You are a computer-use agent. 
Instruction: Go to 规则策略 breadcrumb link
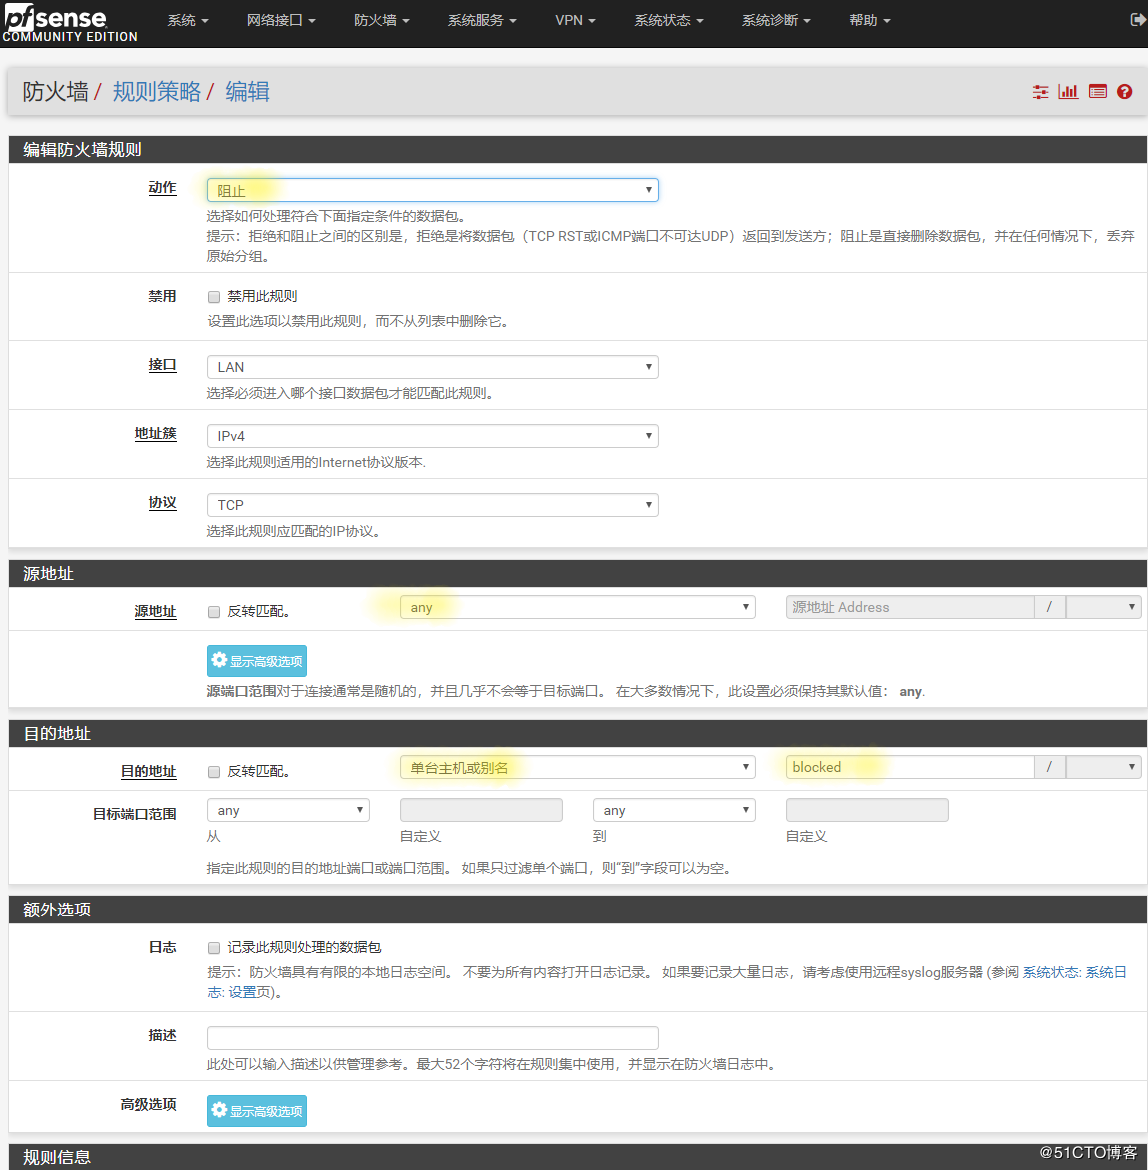click(x=157, y=92)
